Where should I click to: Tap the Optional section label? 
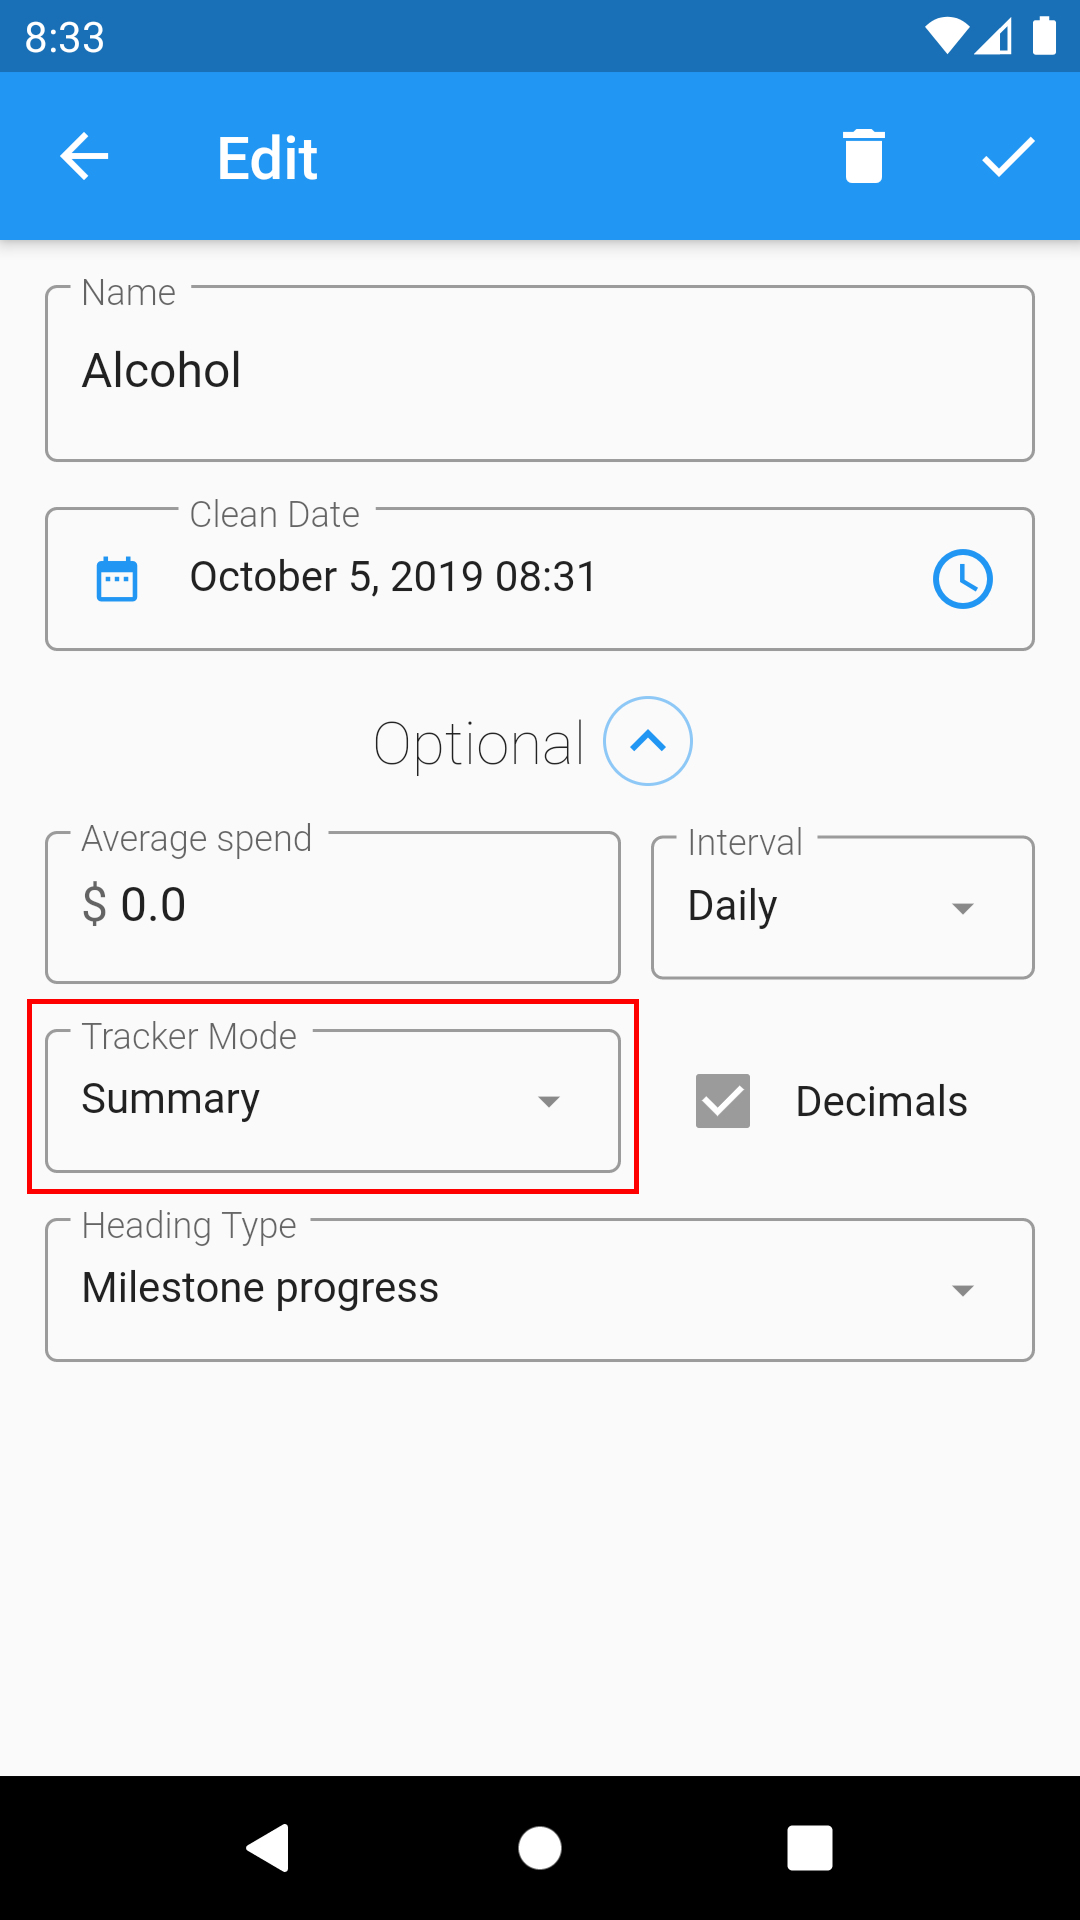[479, 744]
